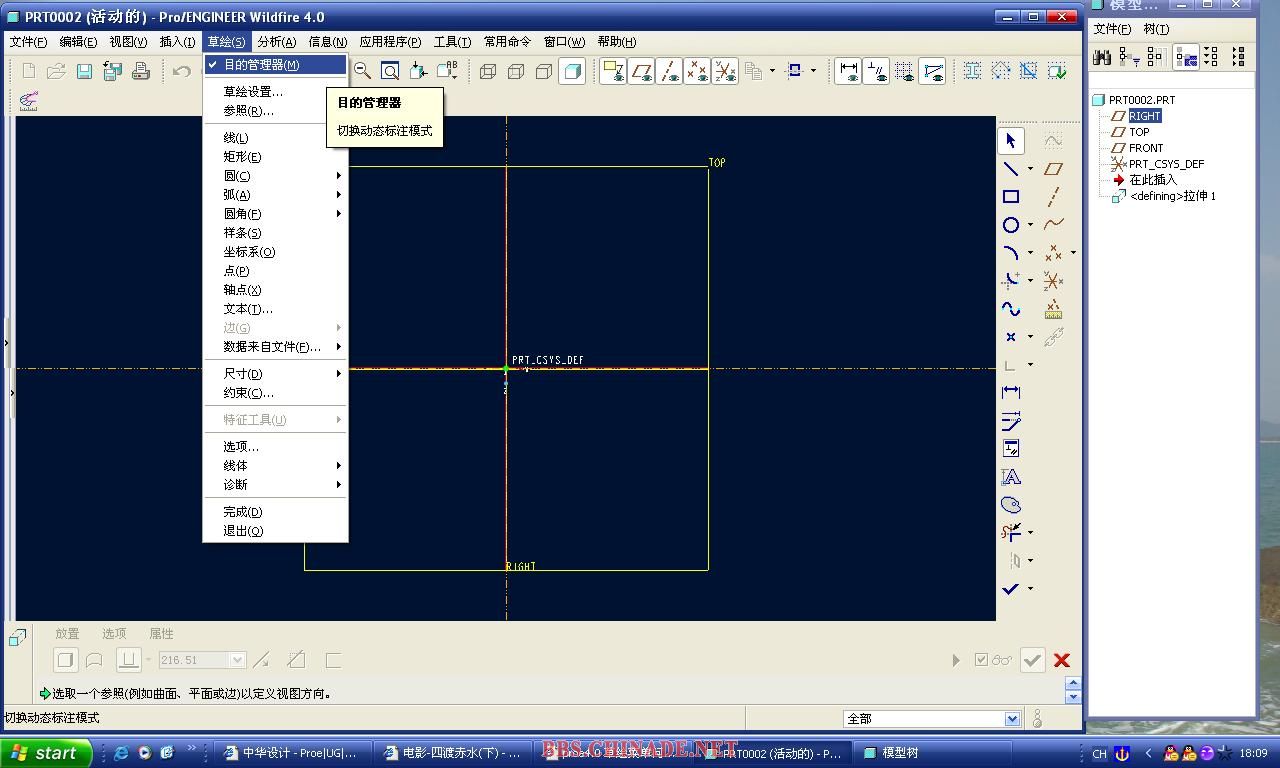
Task: Click the datum plane tool icon
Action: point(1053,169)
